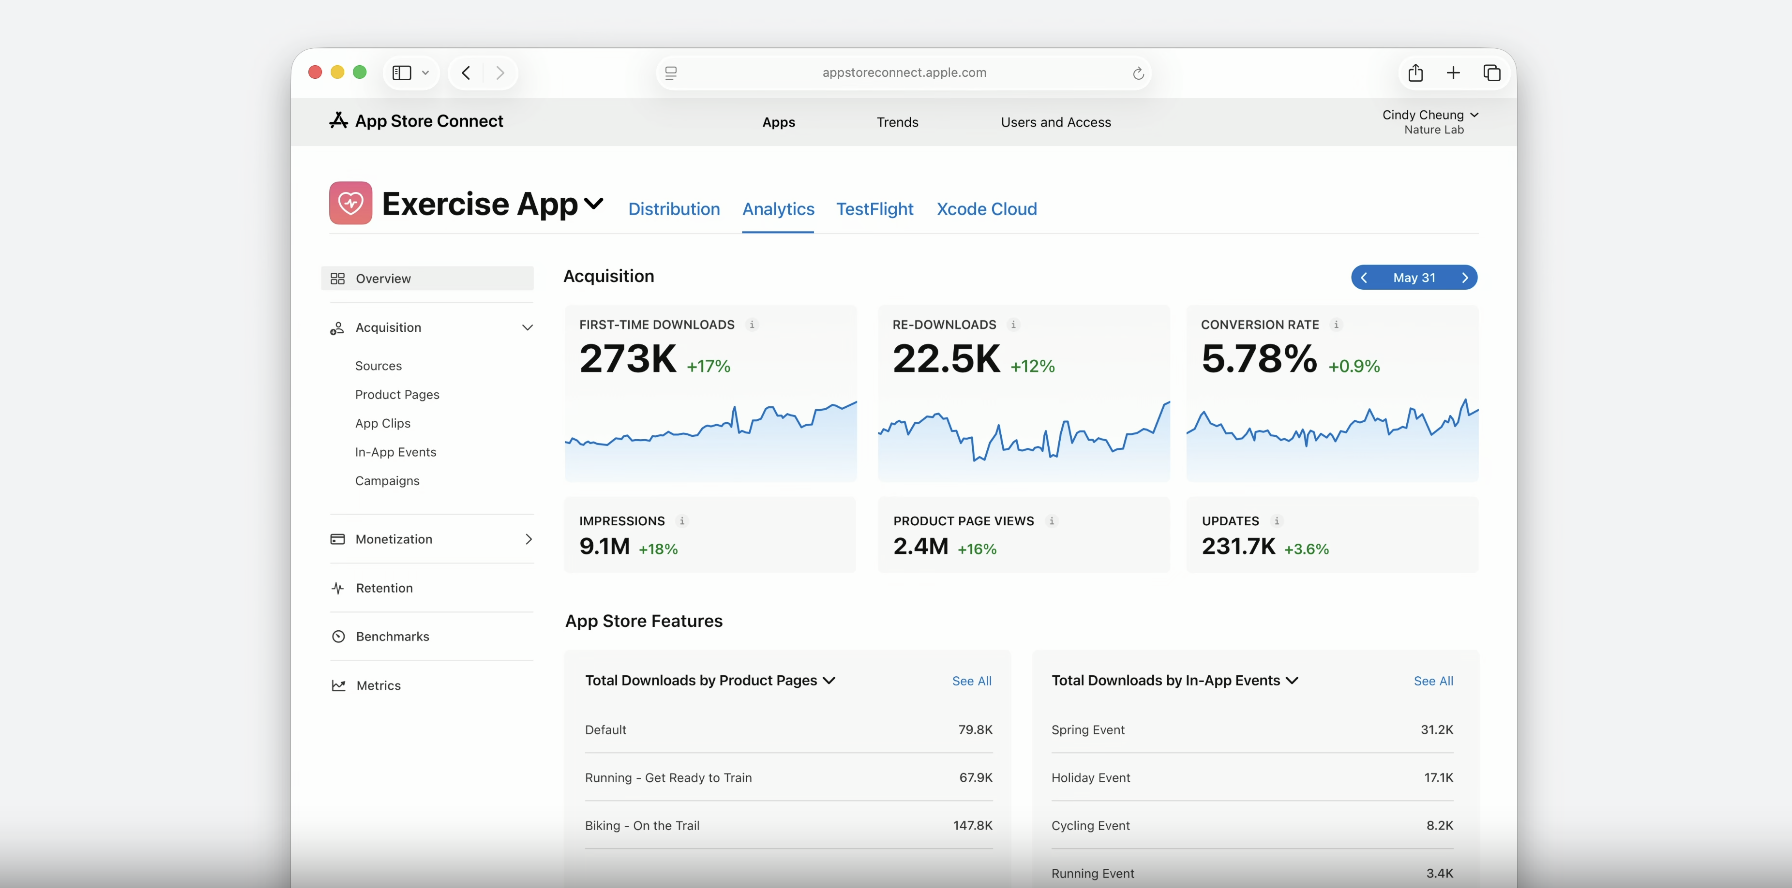Go to the next date after May 31
Image resolution: width=1792 pixels, height=888 pixels.
[x=1465, y=278]
